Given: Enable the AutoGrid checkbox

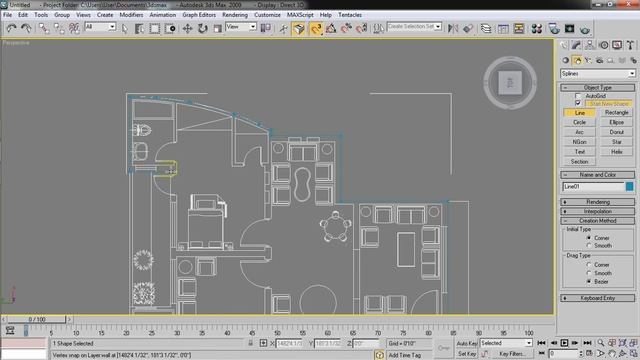Looking at the screenshot, I should [x=578, y=96].
